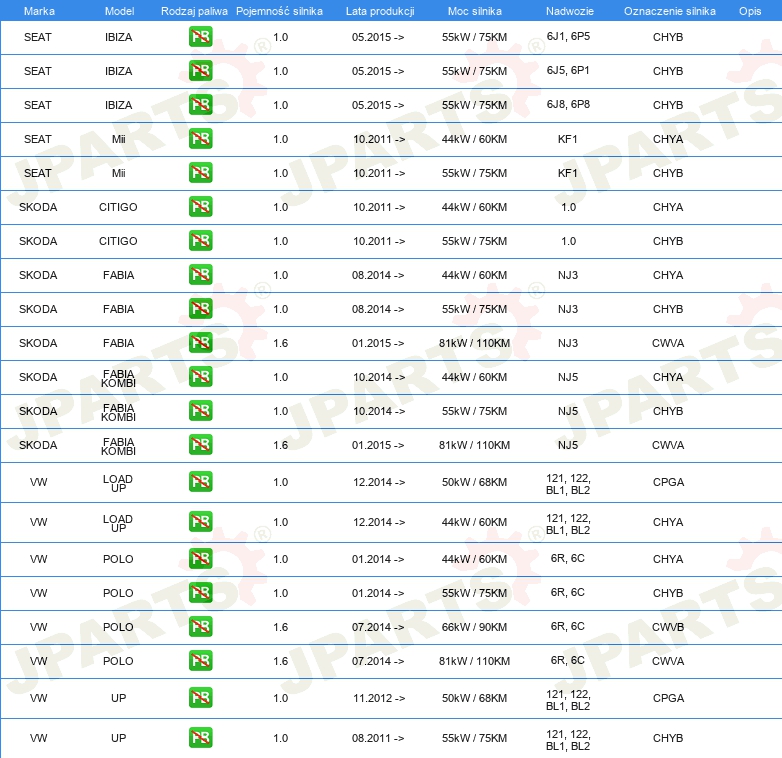Click UP model in the 08.2011 row
The height and width of the screenshot is (758, 782).
pos(119,738)
